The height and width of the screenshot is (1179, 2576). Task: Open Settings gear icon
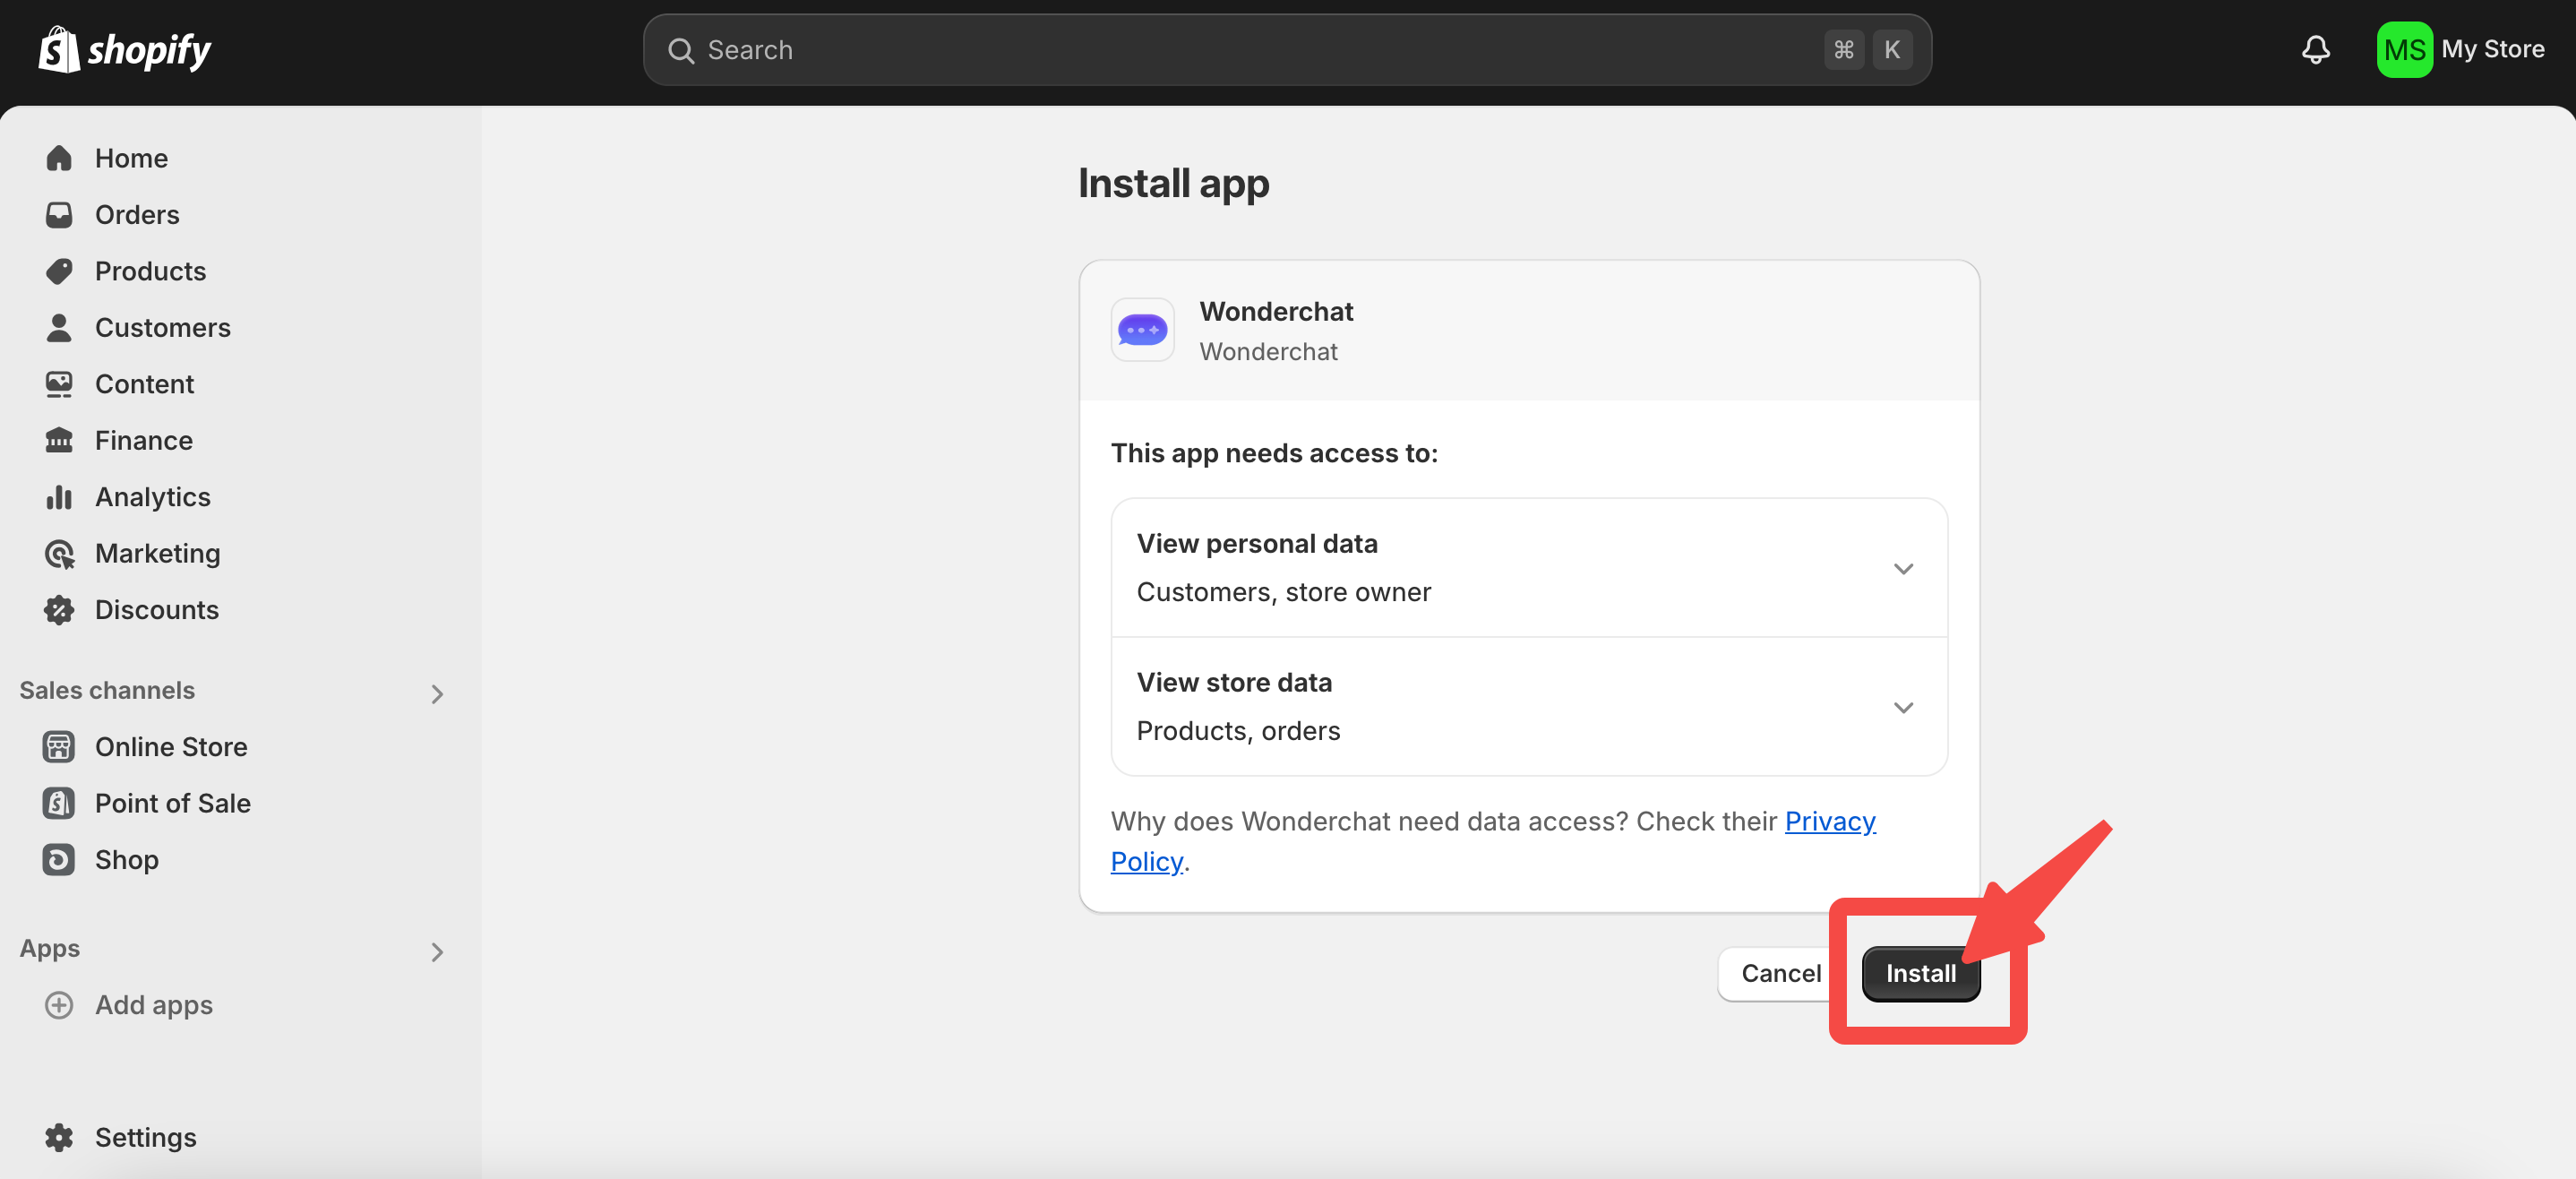click(59, 1137)
